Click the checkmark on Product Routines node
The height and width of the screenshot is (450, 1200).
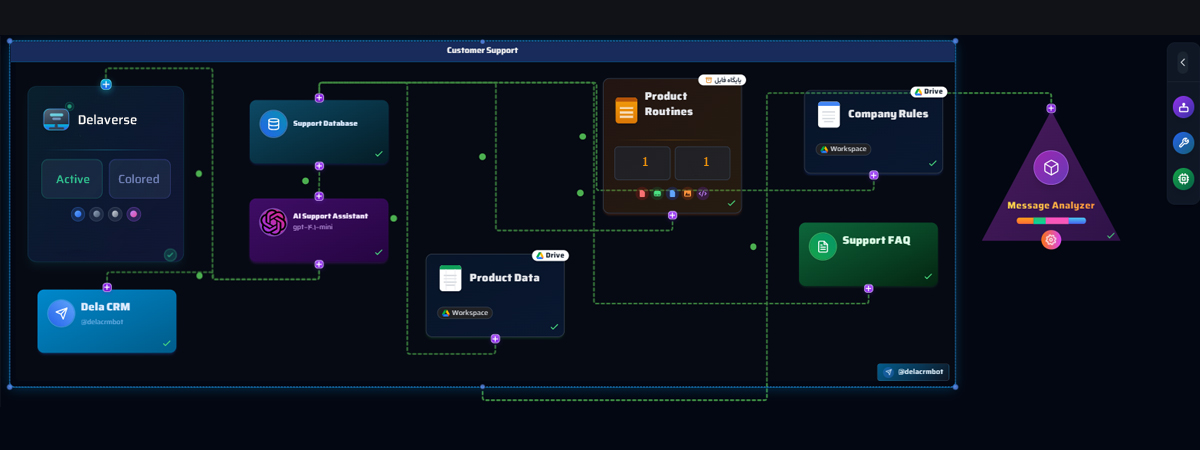point(731,203)
